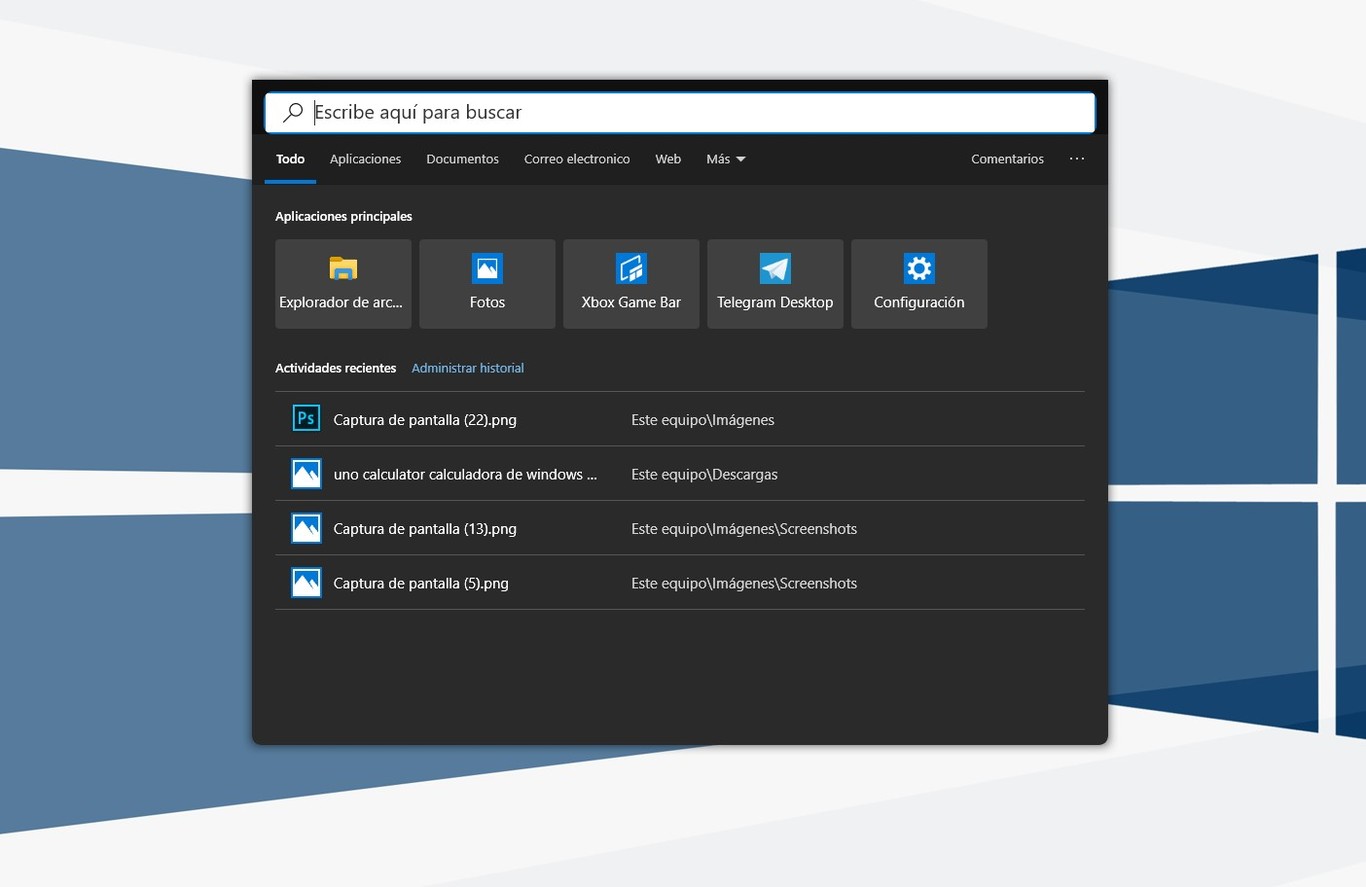Launch the Fotos app tile
Image resolution: width=1366 pixels, height=887 pixels.
(487, 269)
